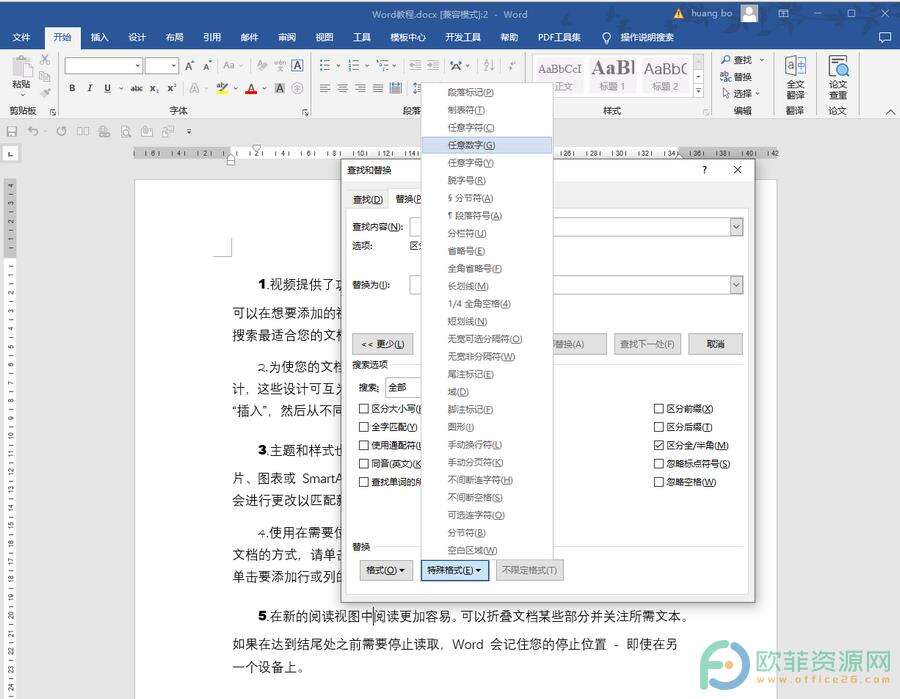Click the 更少 button

click(382, 344)
